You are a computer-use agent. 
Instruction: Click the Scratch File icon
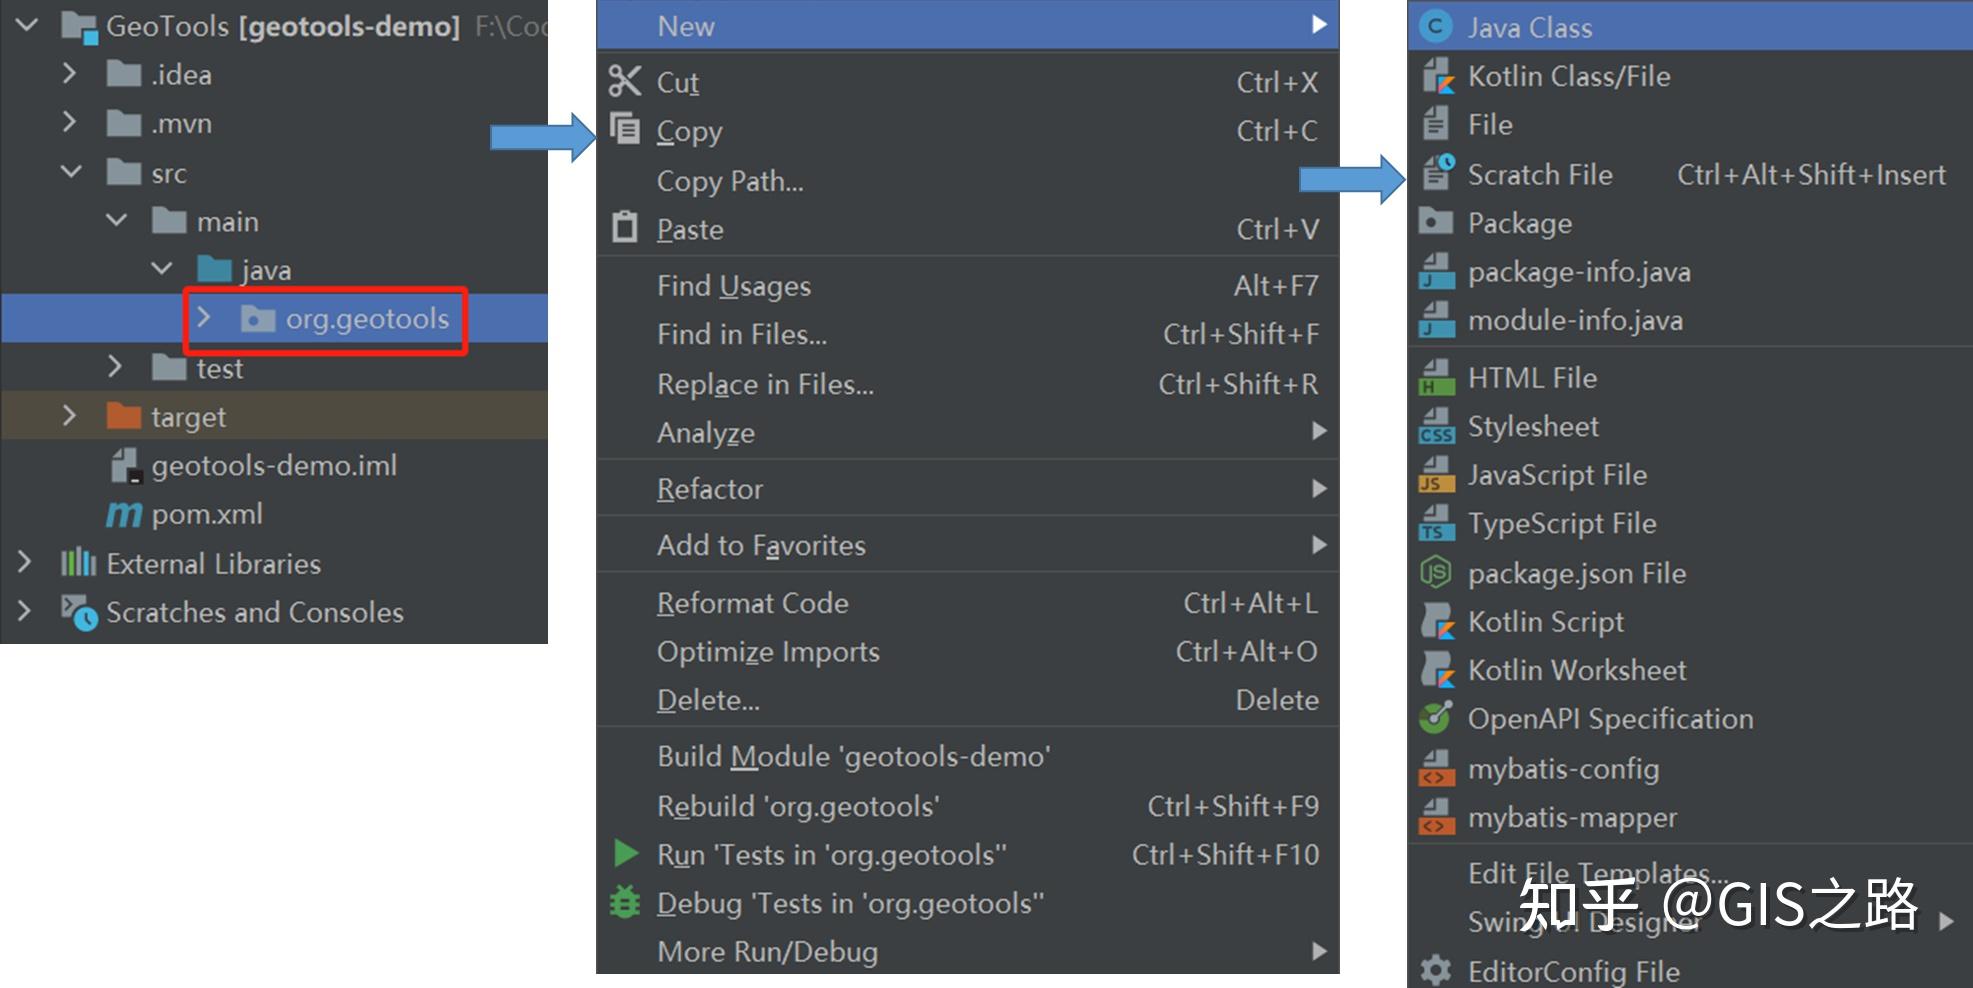point(1437,174)
